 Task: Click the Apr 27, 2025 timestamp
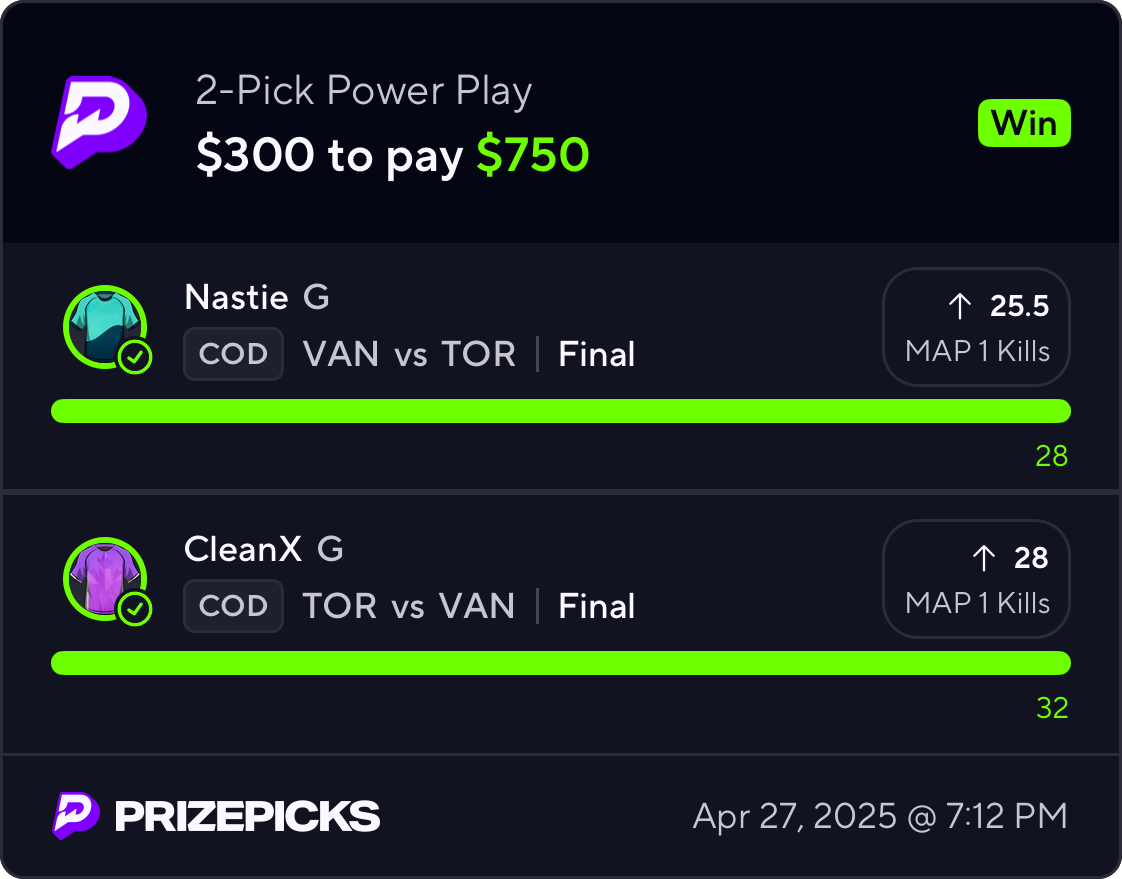click(880, 816)
